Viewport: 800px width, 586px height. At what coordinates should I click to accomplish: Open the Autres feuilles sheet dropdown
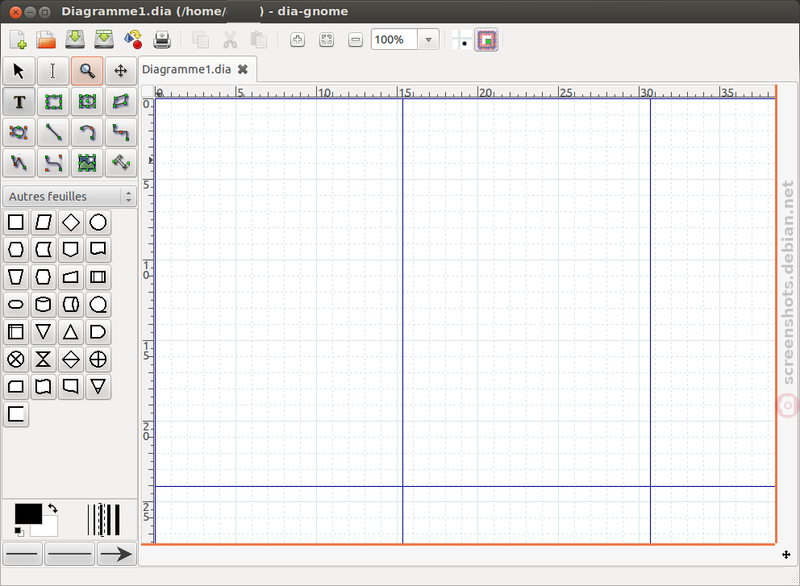tap(70, 196)
